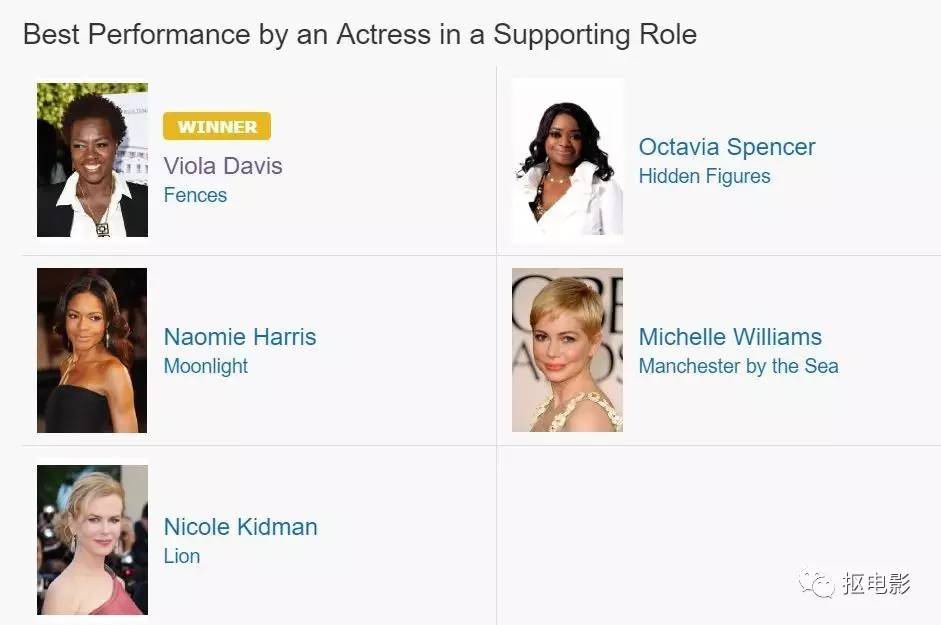Open the Octavia Spencer name link
Image resolution: width=941 pixels, height=625 pixels.
[727, 147]
